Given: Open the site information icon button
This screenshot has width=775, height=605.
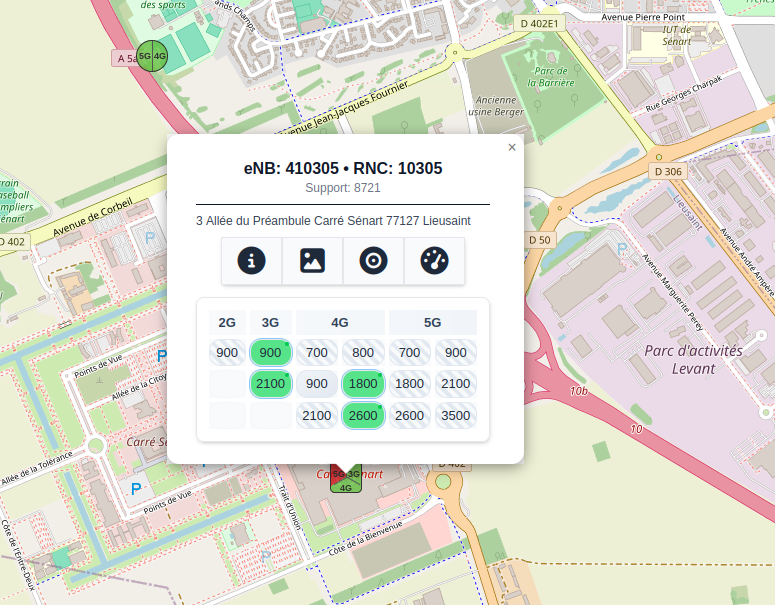Looking at the screenshot, I should pyautogui.click(x=252, y=261).
